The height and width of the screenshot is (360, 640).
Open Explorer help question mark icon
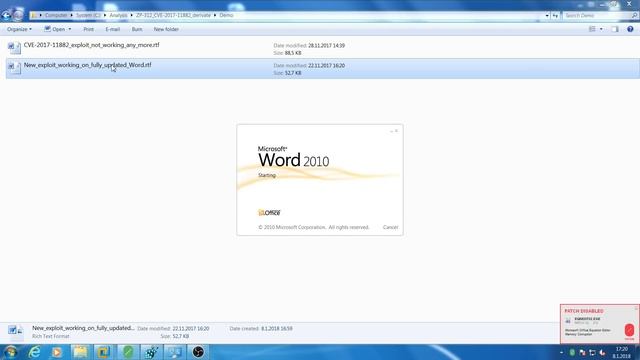coord(630,29)
